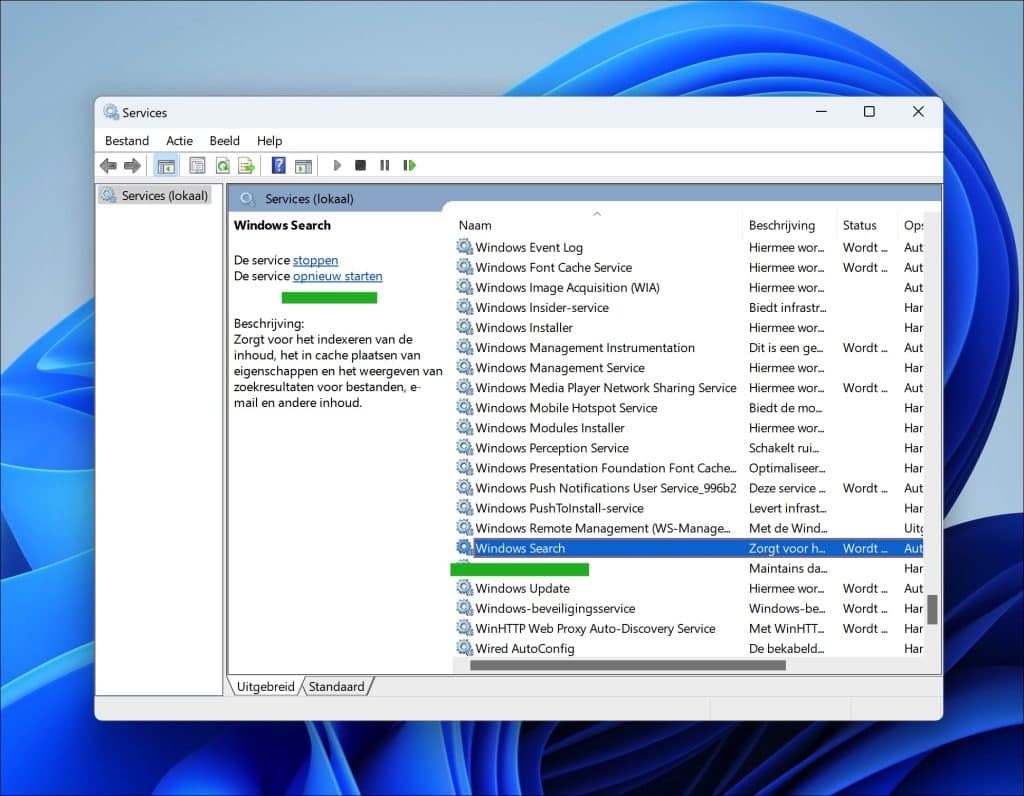The height and width of the screenshot is (796, 1024).
Task: Click the gear icon of Windows Update
Action: click(x=464, y=588)
